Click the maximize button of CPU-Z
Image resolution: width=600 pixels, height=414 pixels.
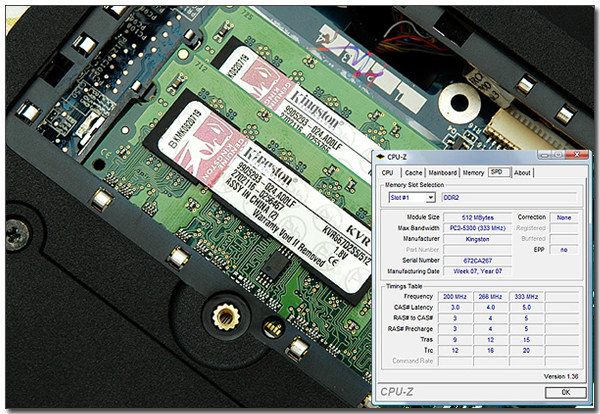558,155
